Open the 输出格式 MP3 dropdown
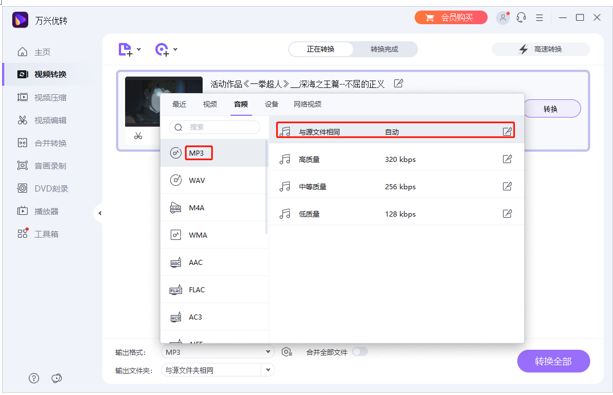 coord(217,352)
